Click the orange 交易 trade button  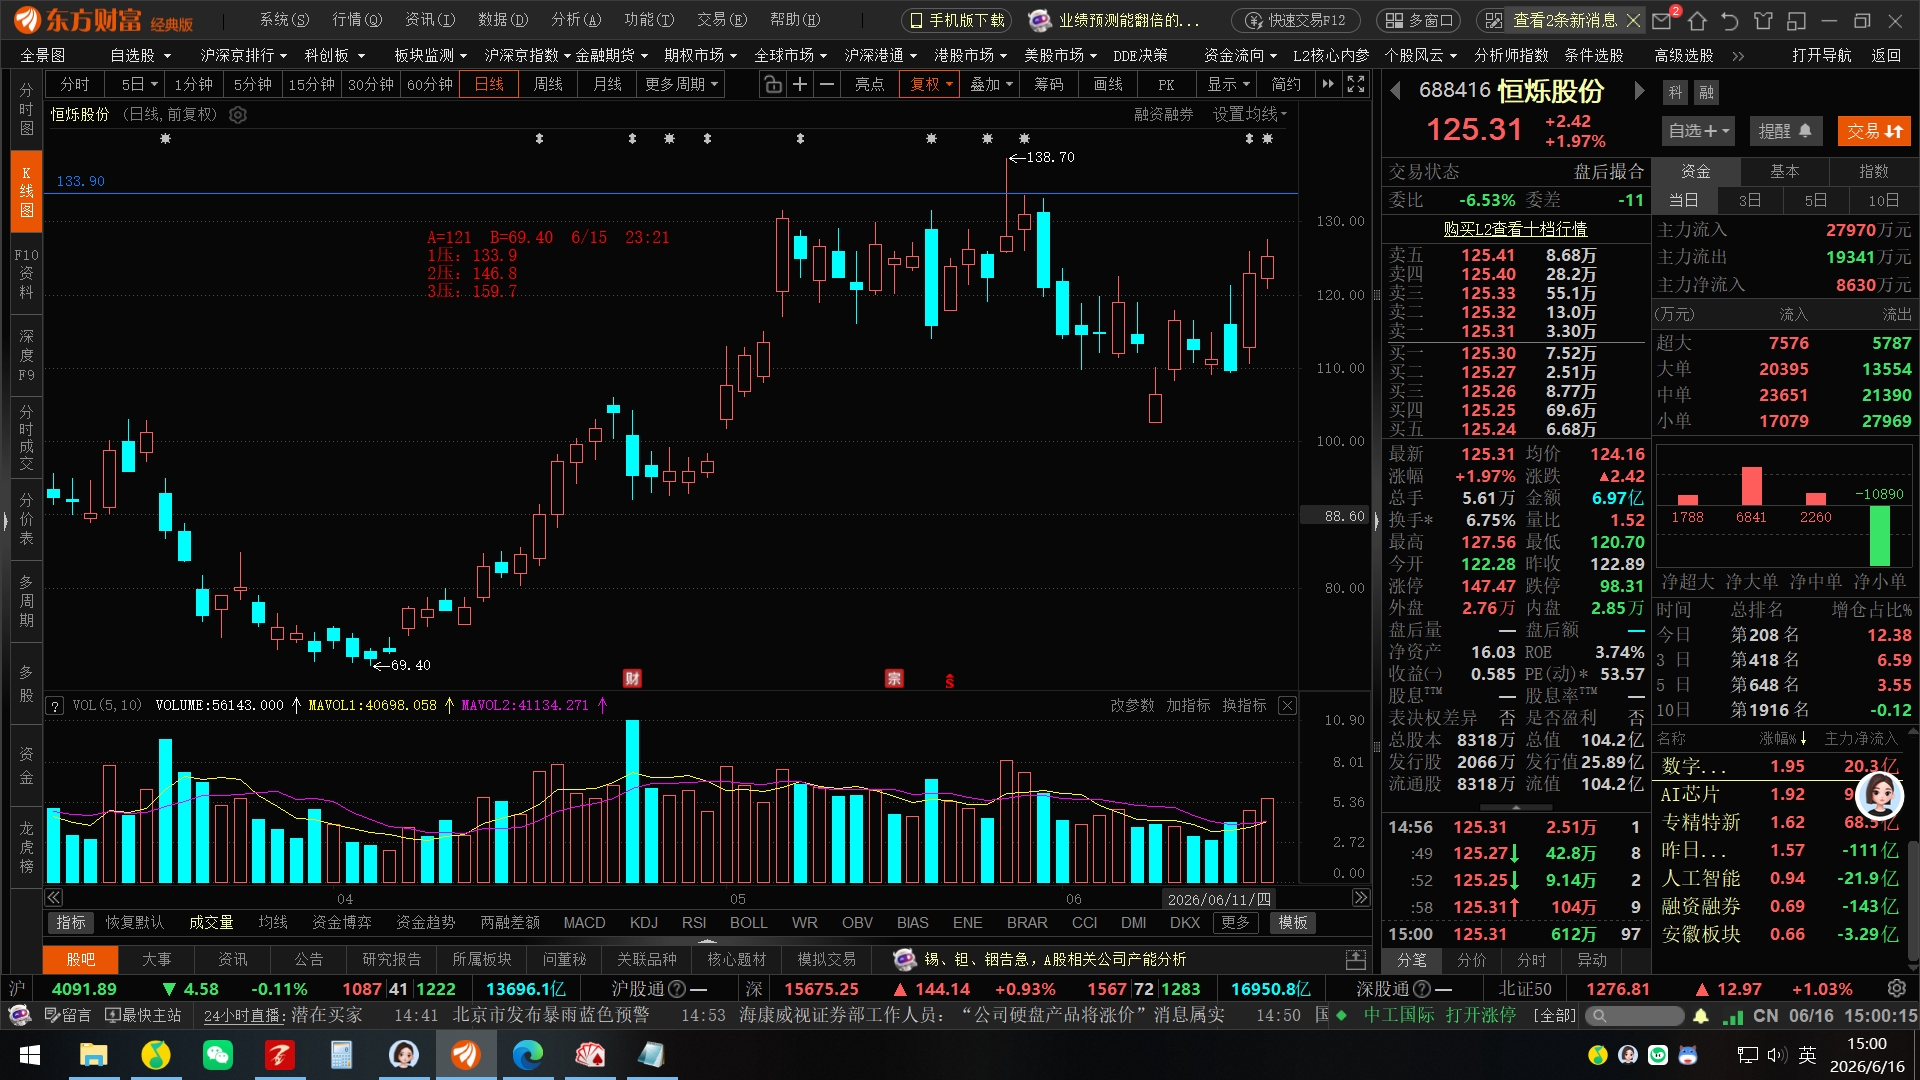[1874, 131]
